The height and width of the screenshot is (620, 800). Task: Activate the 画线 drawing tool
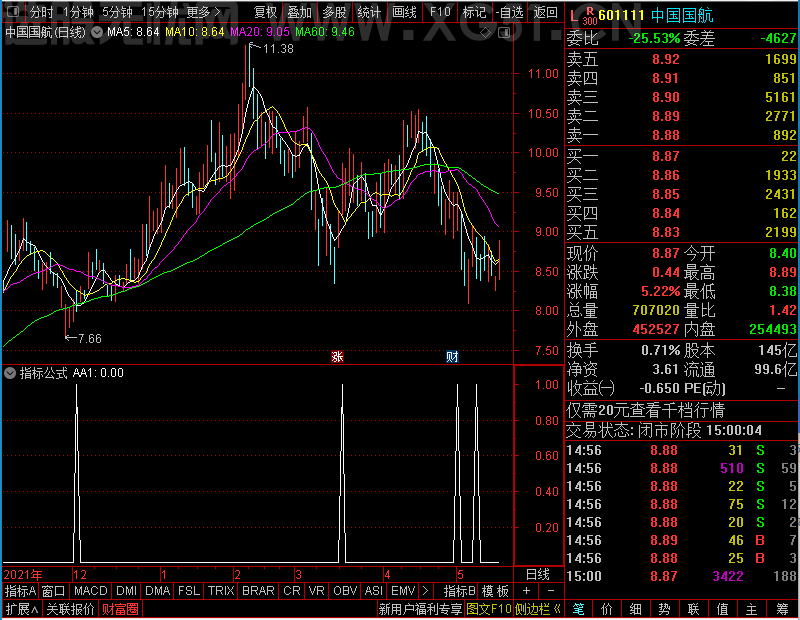click(x=404, y=11)
